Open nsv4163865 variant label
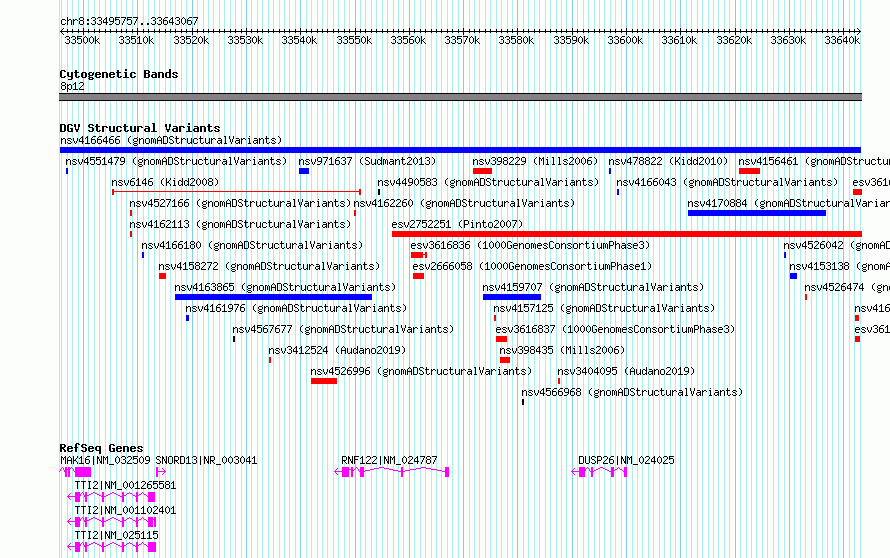 (x=285, y=287)
